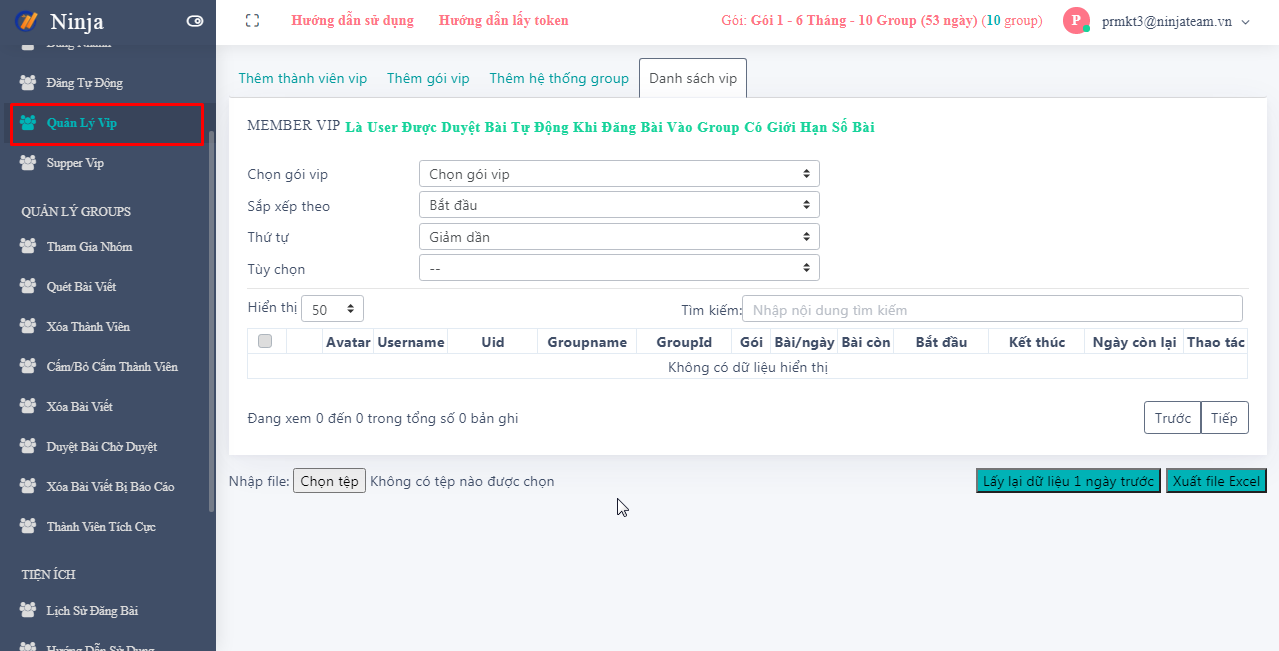Expand the Sắp xếp theo dropdown

click(x=618, y=205)
